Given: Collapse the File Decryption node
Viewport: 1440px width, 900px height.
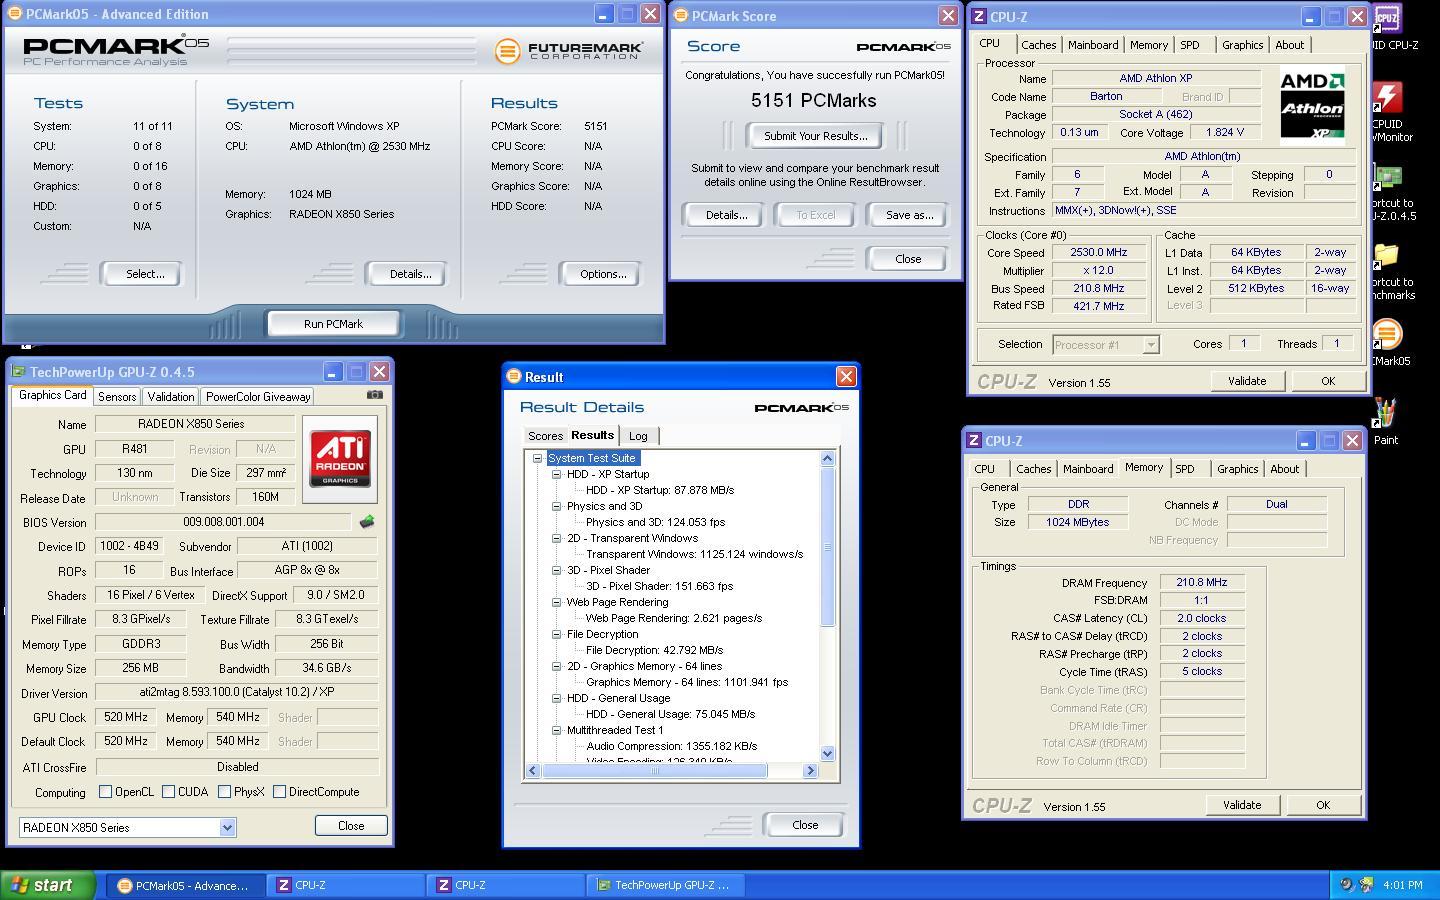Looking at the screenshot, I should pos(556,634).
